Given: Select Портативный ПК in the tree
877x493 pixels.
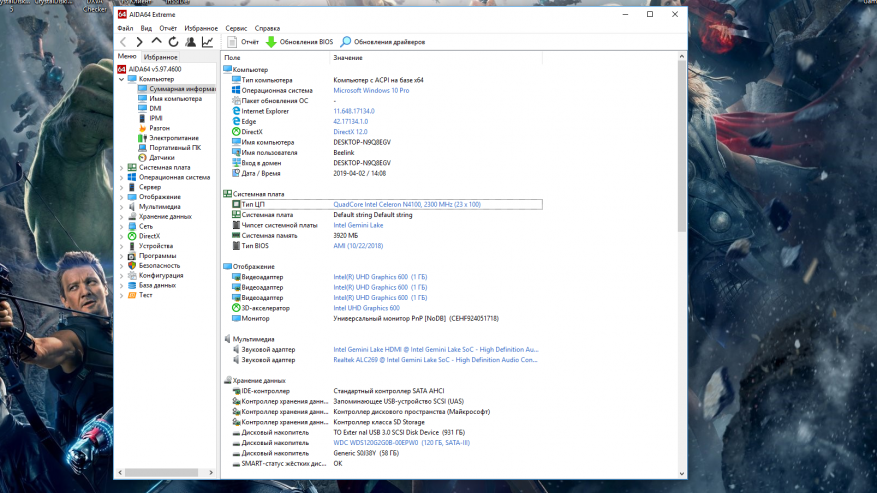Looking at the screenshot, I should click(x=175, y=148).
